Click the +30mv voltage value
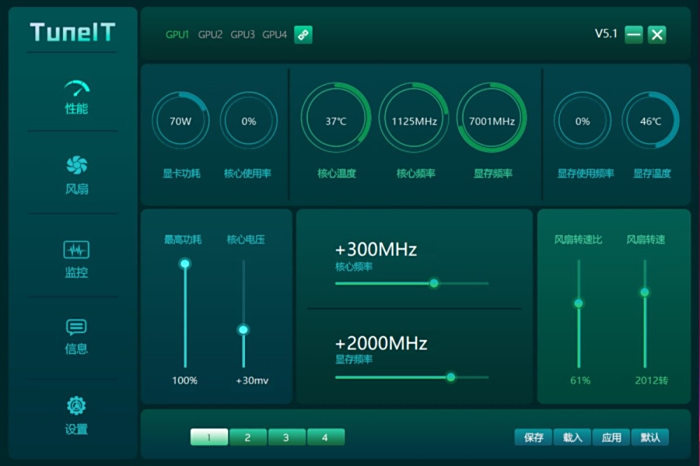700x466 pixels. (252, 380)
